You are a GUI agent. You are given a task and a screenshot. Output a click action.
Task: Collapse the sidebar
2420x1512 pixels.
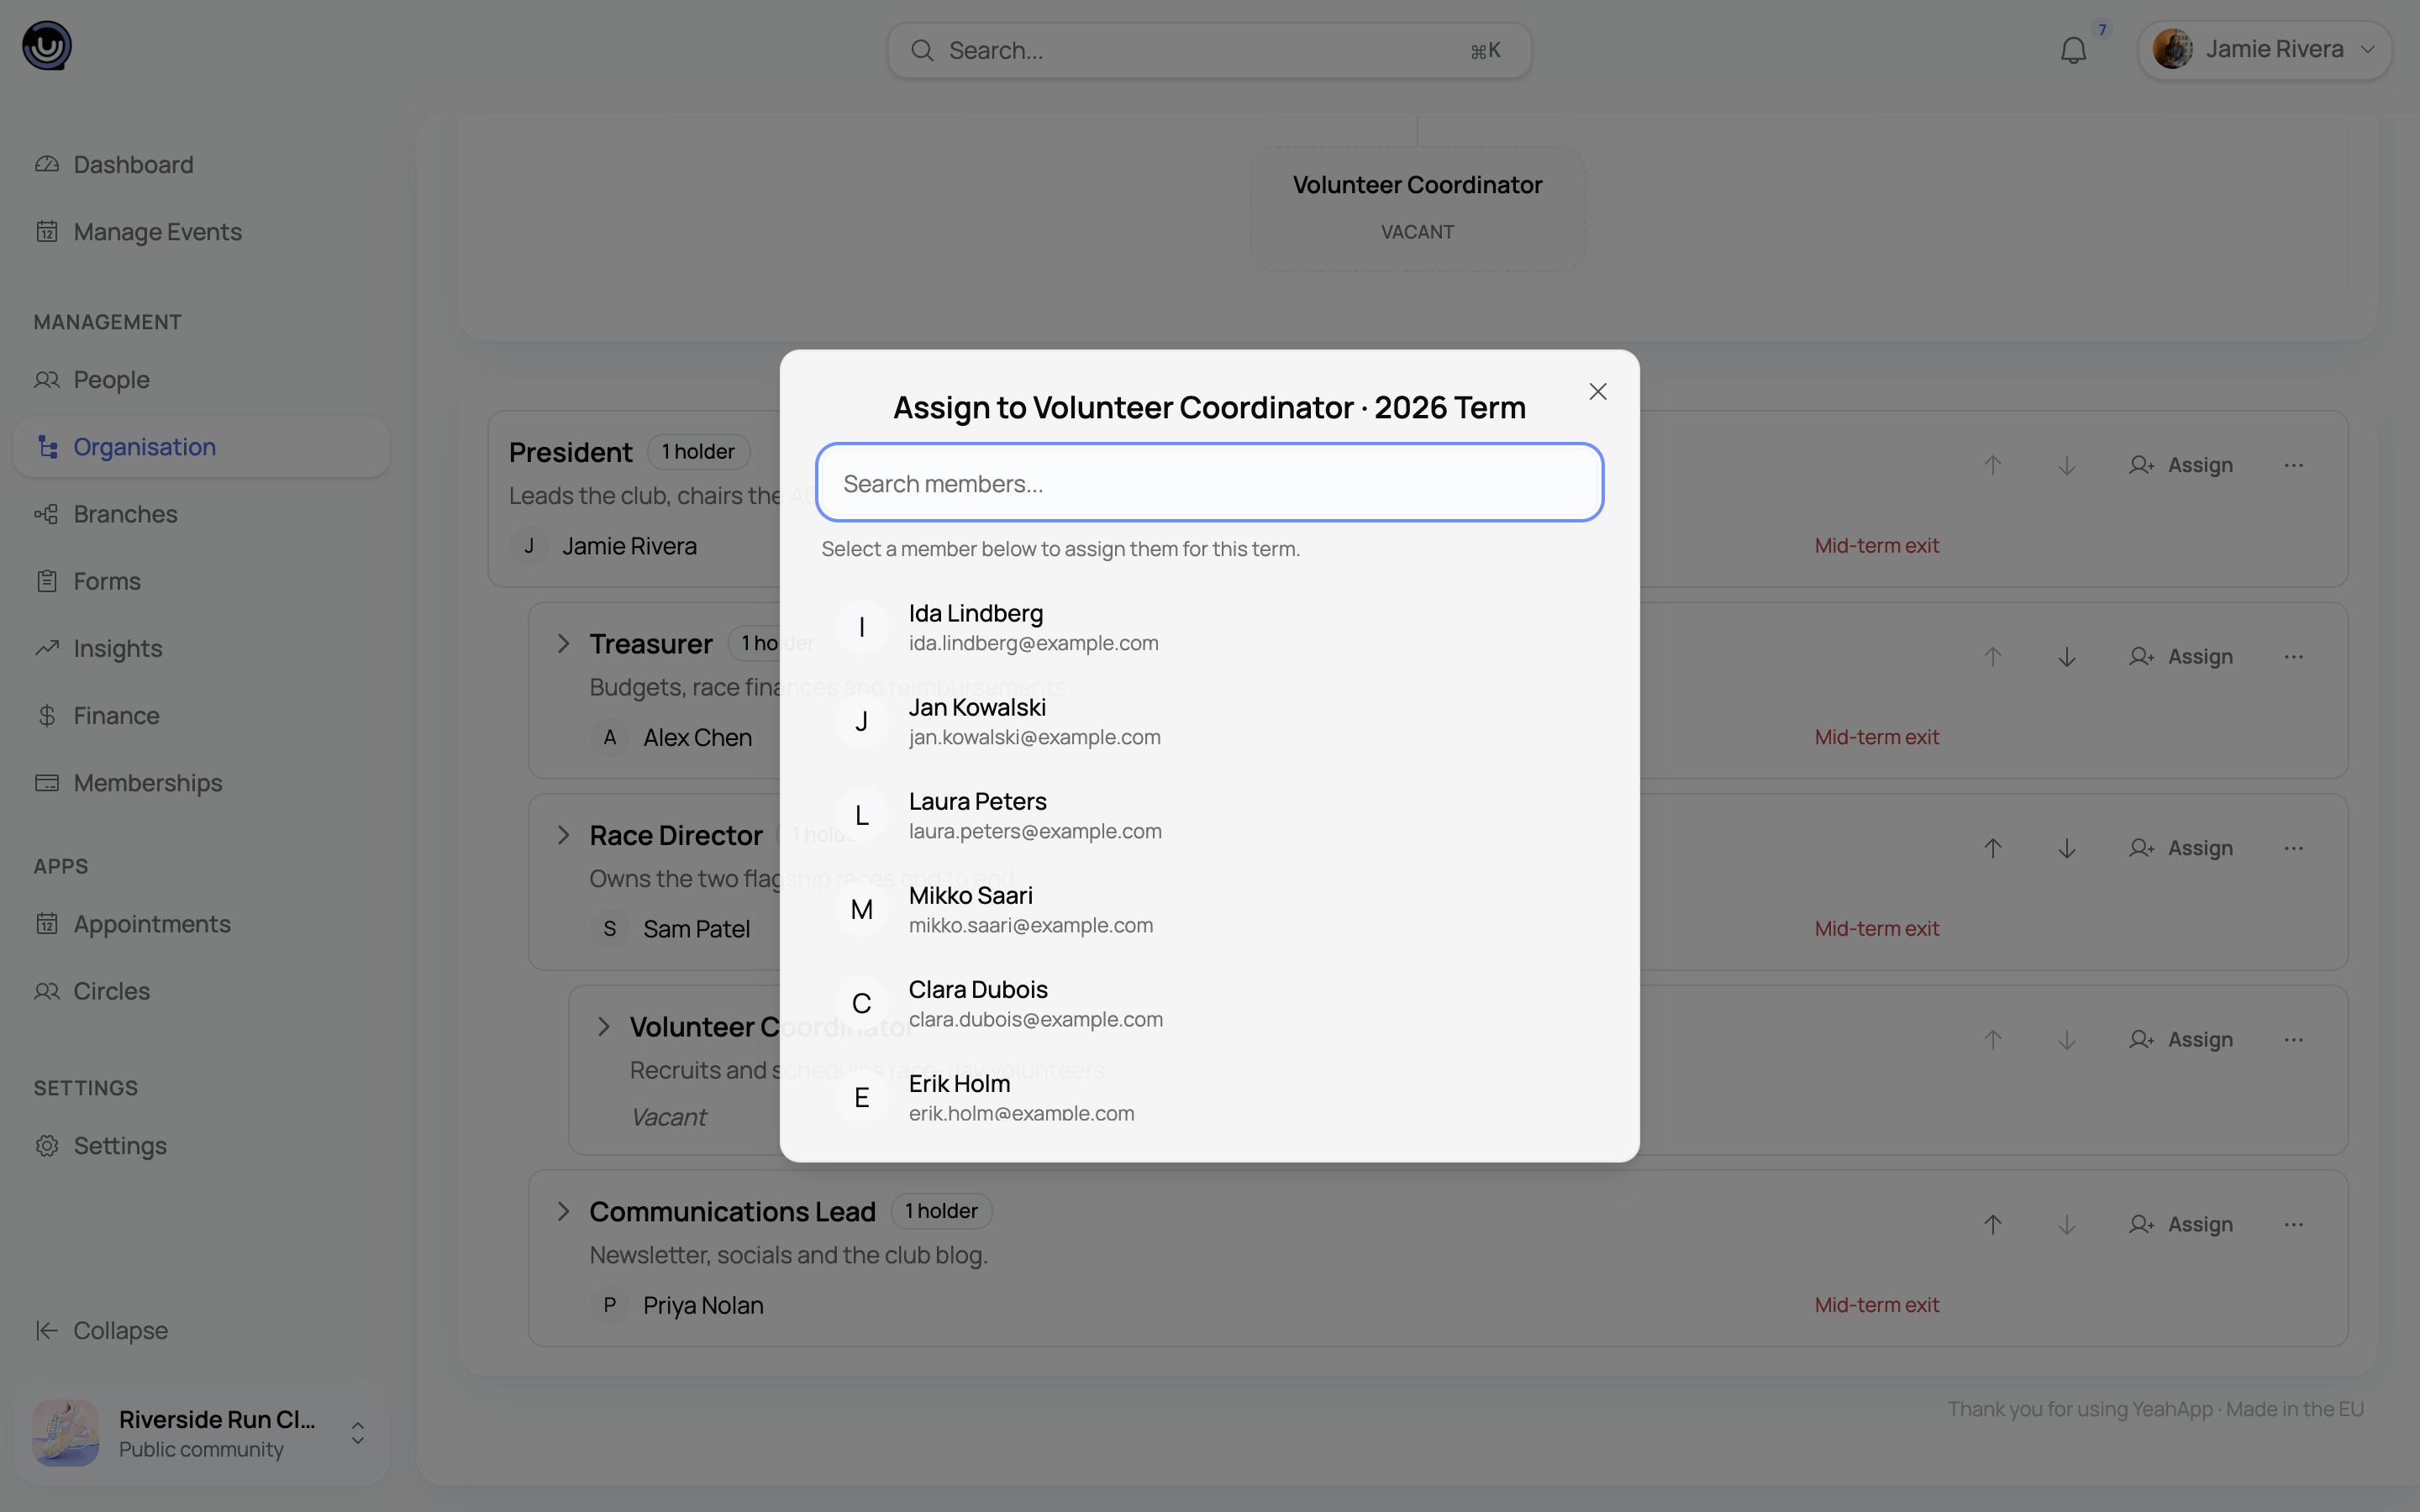click(x=201, y=1330)
